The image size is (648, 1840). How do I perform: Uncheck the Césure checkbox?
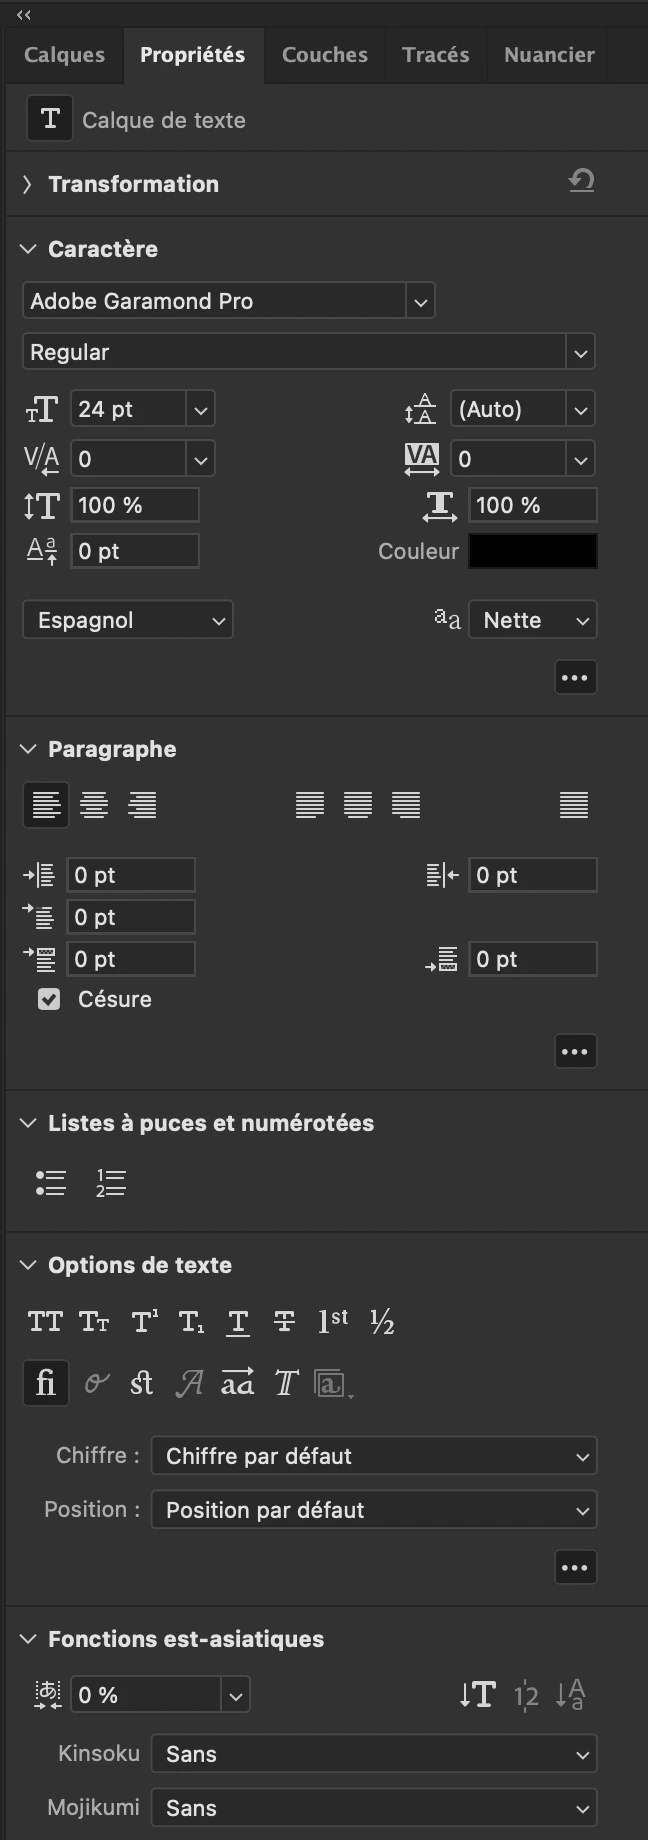pyautogui.click(x=49, y=999)
